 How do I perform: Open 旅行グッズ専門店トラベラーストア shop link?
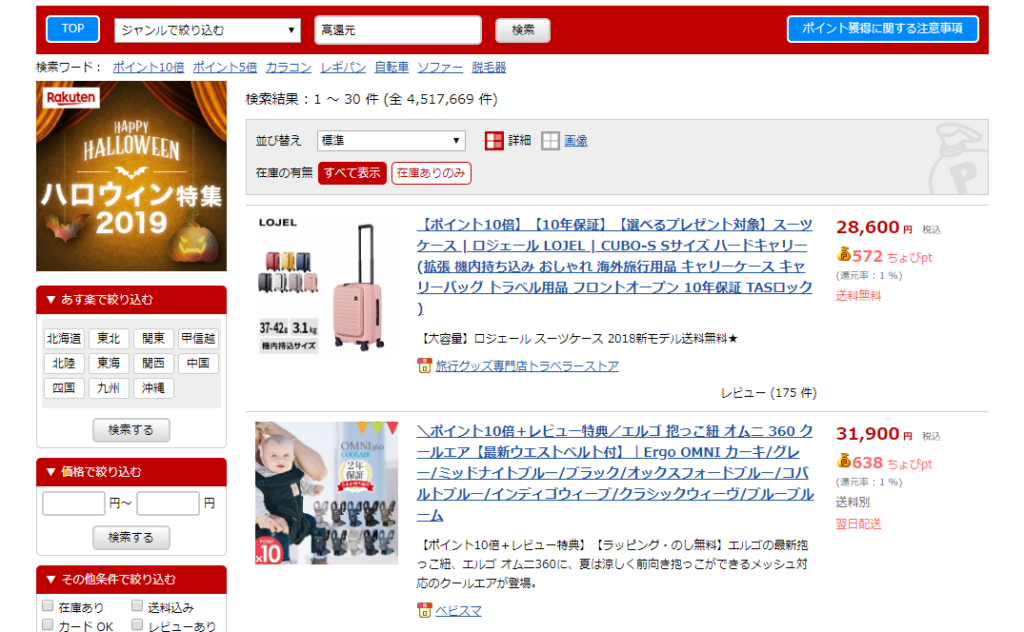[527, 366]
